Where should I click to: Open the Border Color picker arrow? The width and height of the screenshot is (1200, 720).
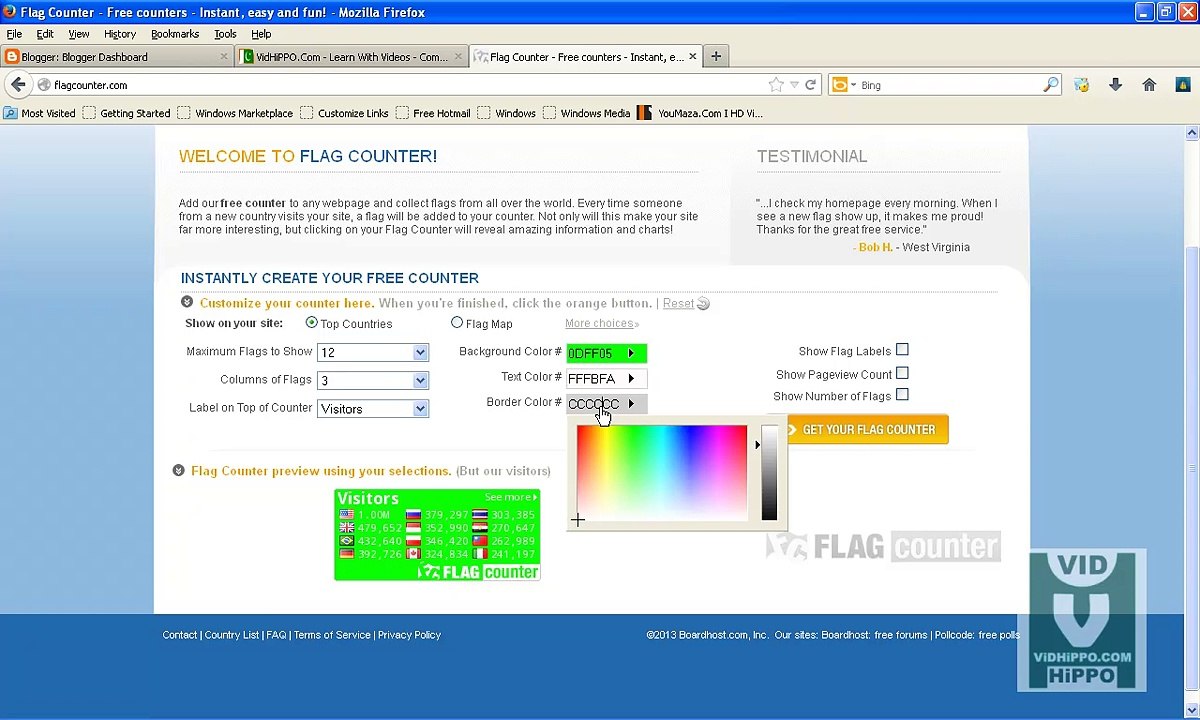[631, 404]
